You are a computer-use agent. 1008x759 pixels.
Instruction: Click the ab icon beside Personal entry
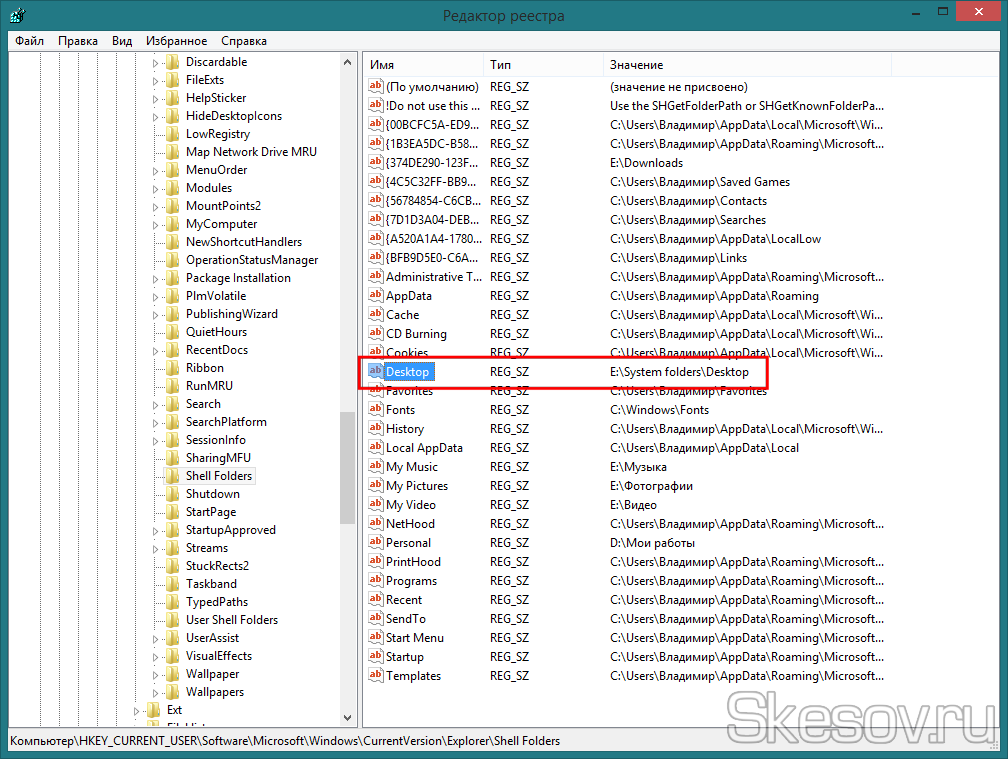pos(376,543)
